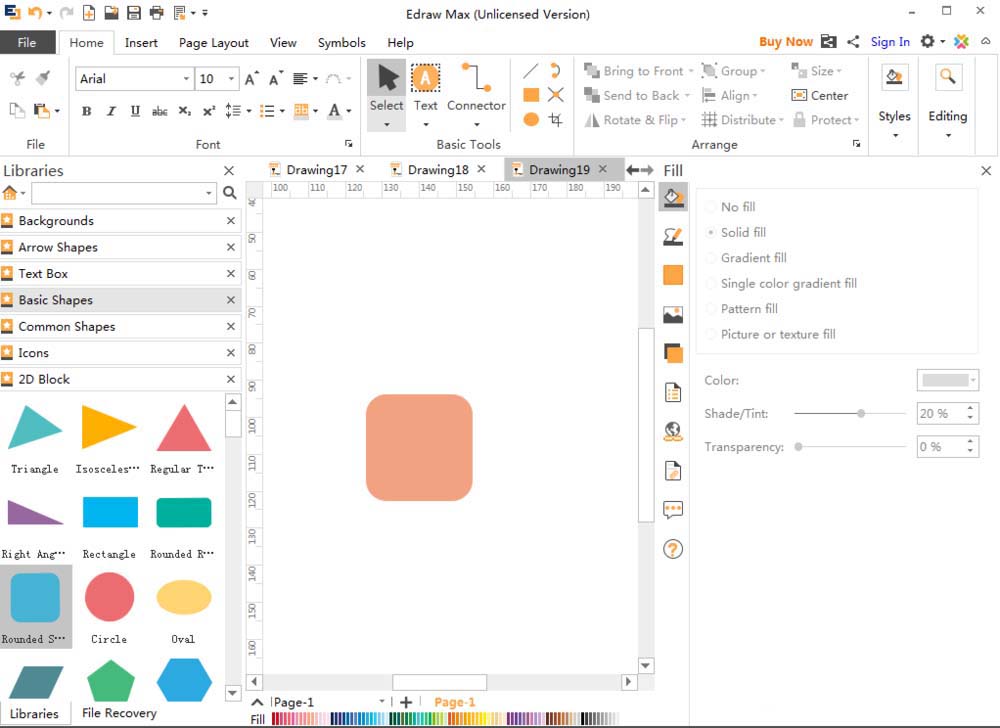
Task: Select the Gradient fill option
Action: [x=711, y=258]
